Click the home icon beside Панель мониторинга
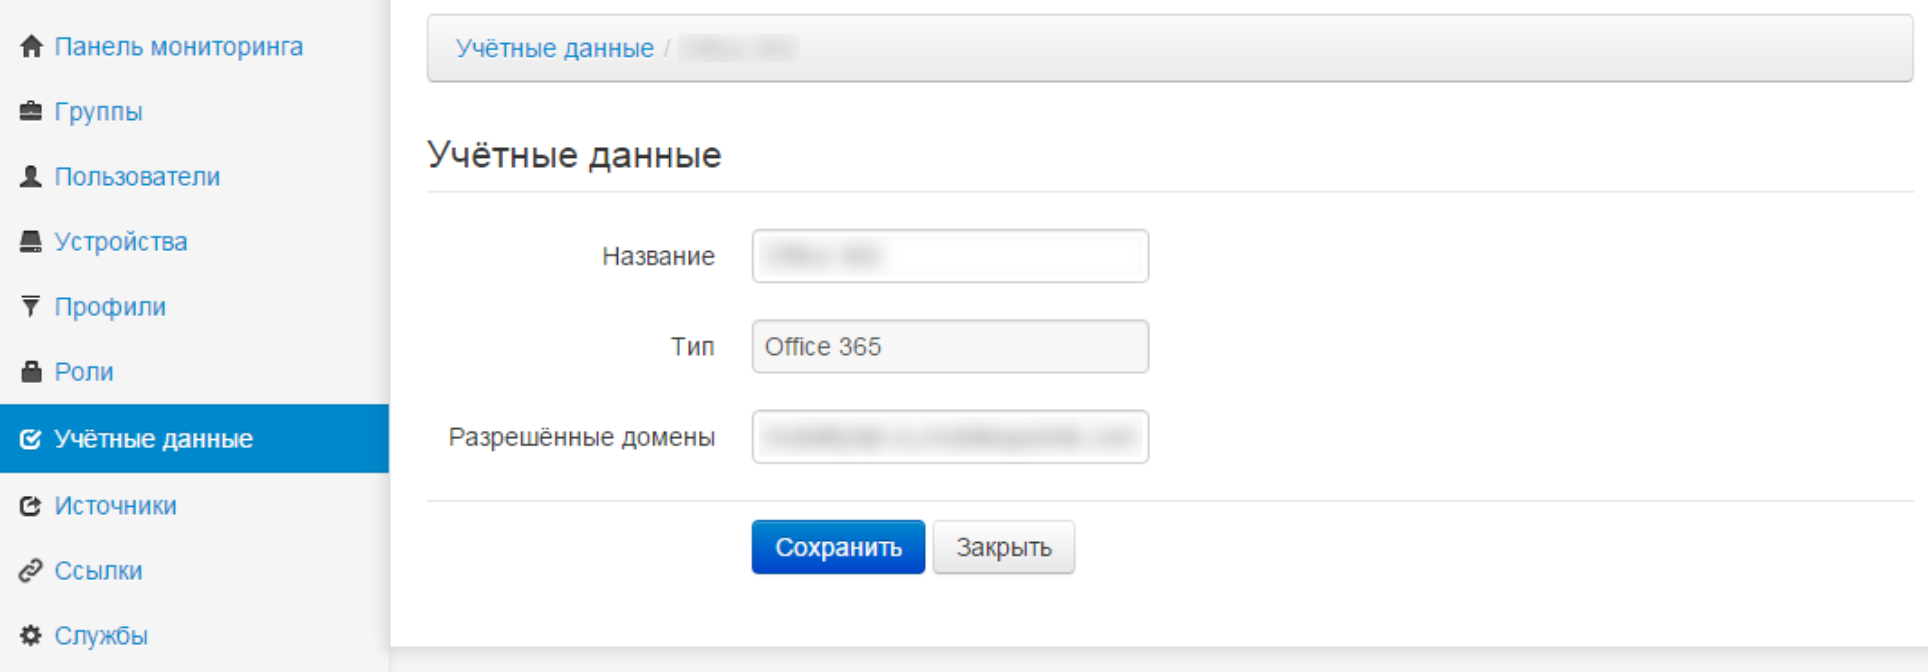 (31, 47)
